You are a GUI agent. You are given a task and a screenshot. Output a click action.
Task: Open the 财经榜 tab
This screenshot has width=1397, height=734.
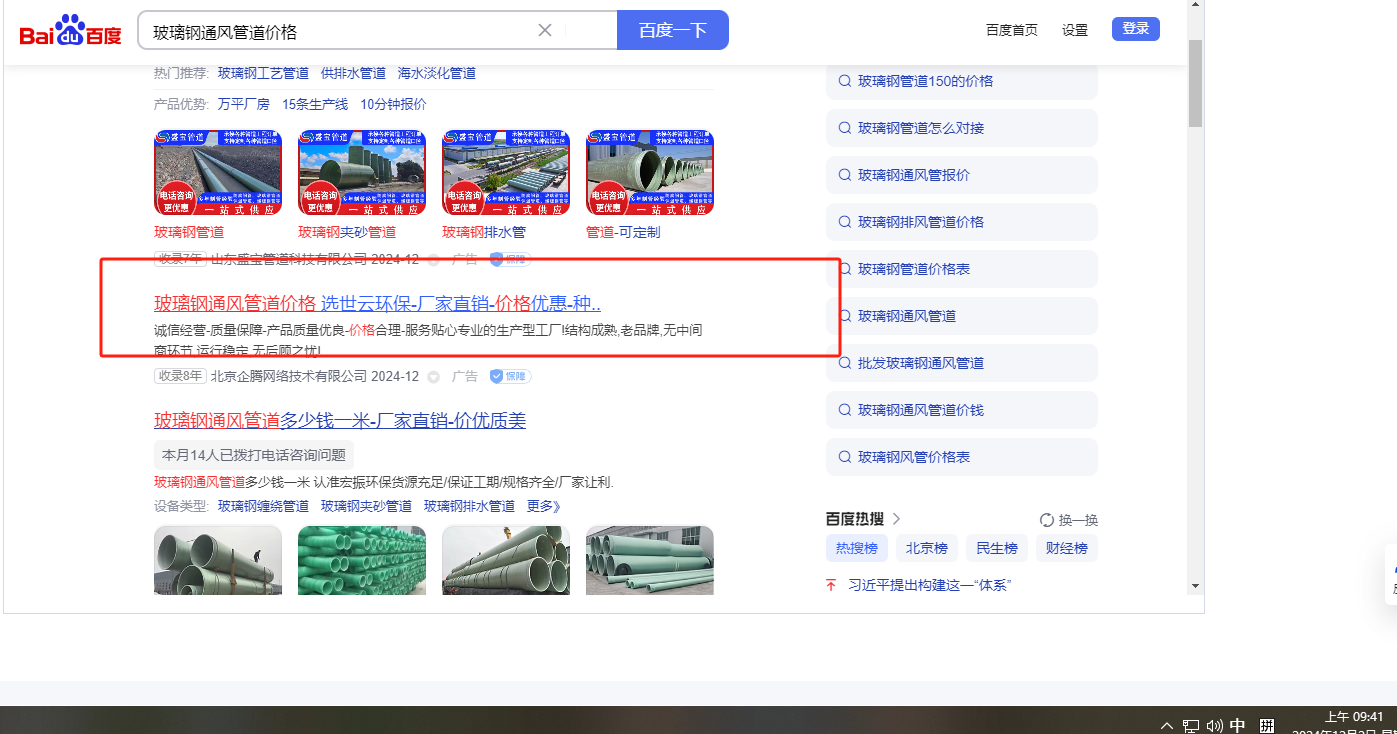point(1067,548)
